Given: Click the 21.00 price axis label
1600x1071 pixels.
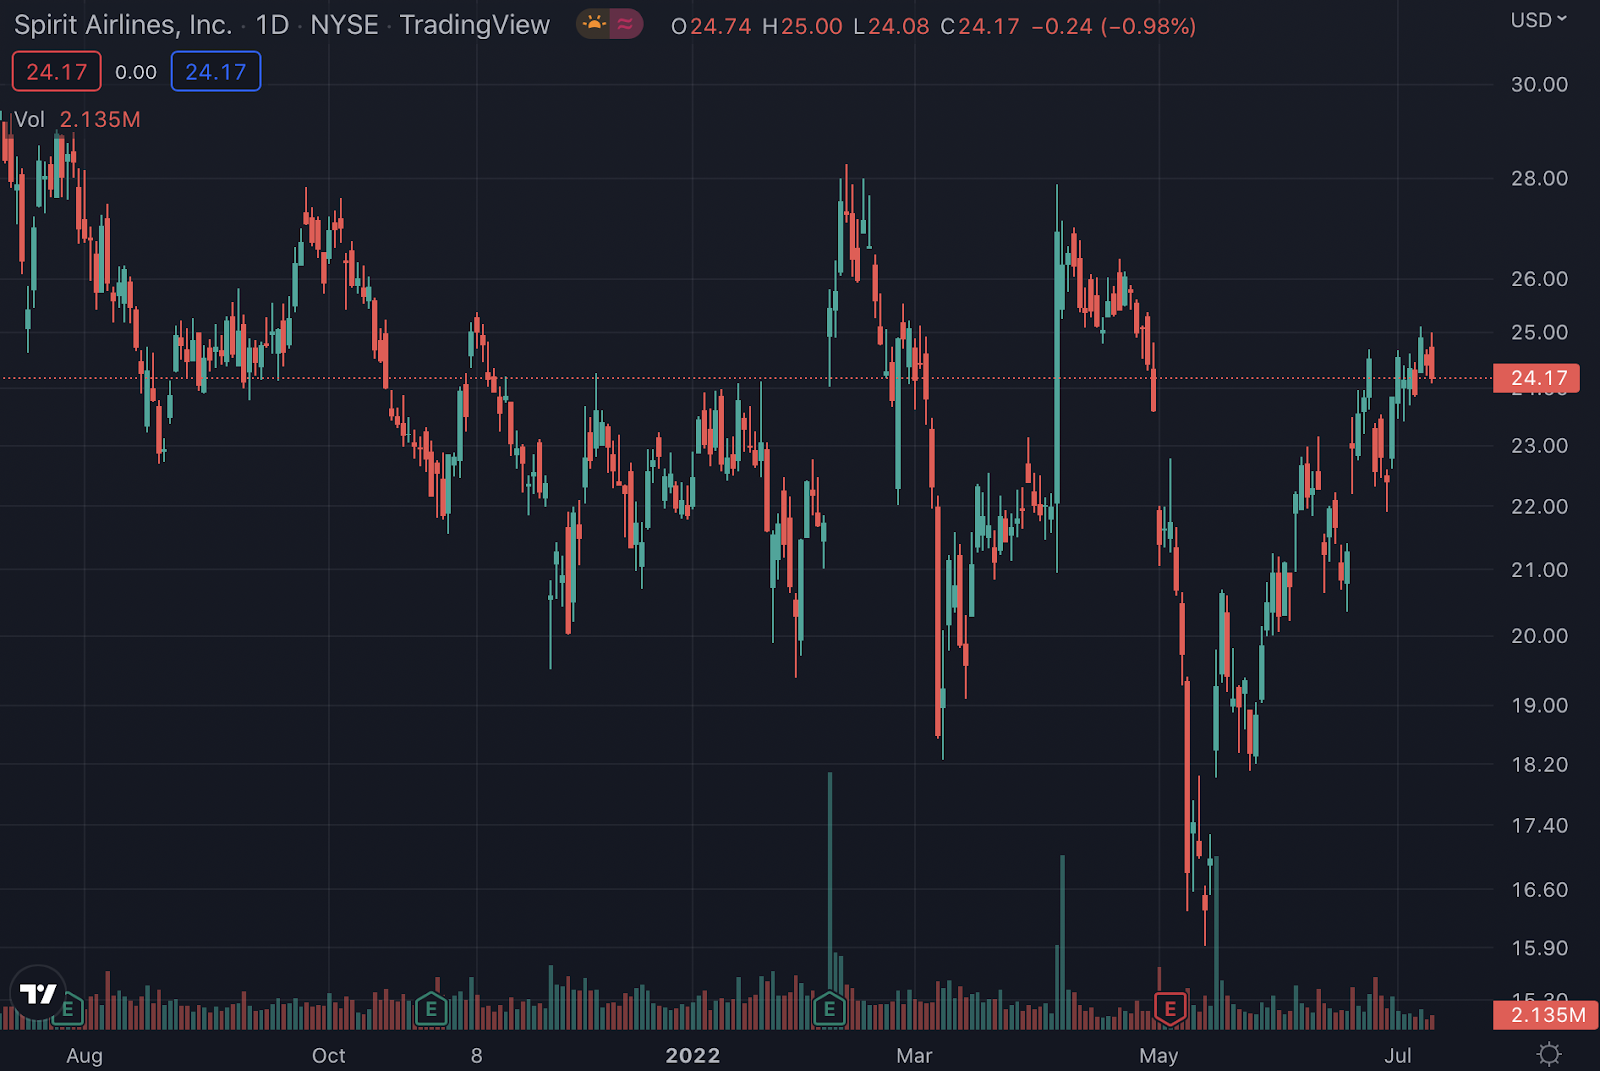Looking at the screenshot, I should [1539, 570].
